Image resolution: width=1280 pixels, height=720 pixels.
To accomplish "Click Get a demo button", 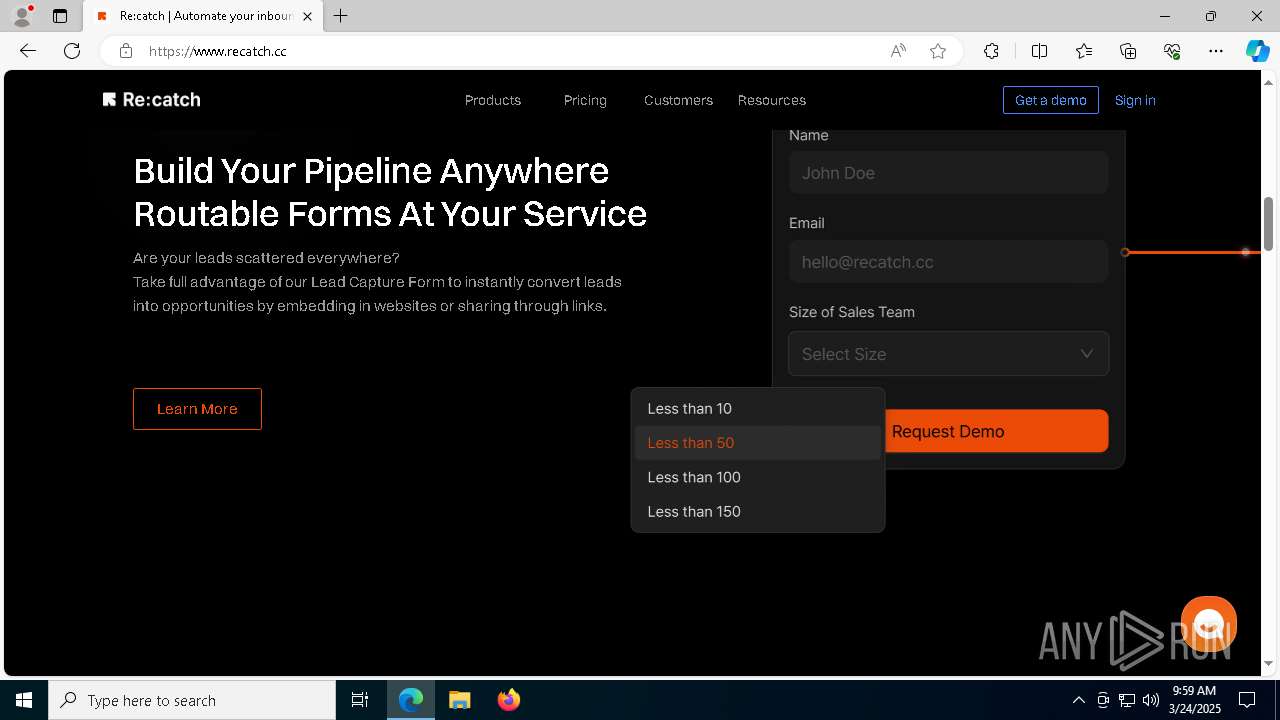I will 1051,100.
